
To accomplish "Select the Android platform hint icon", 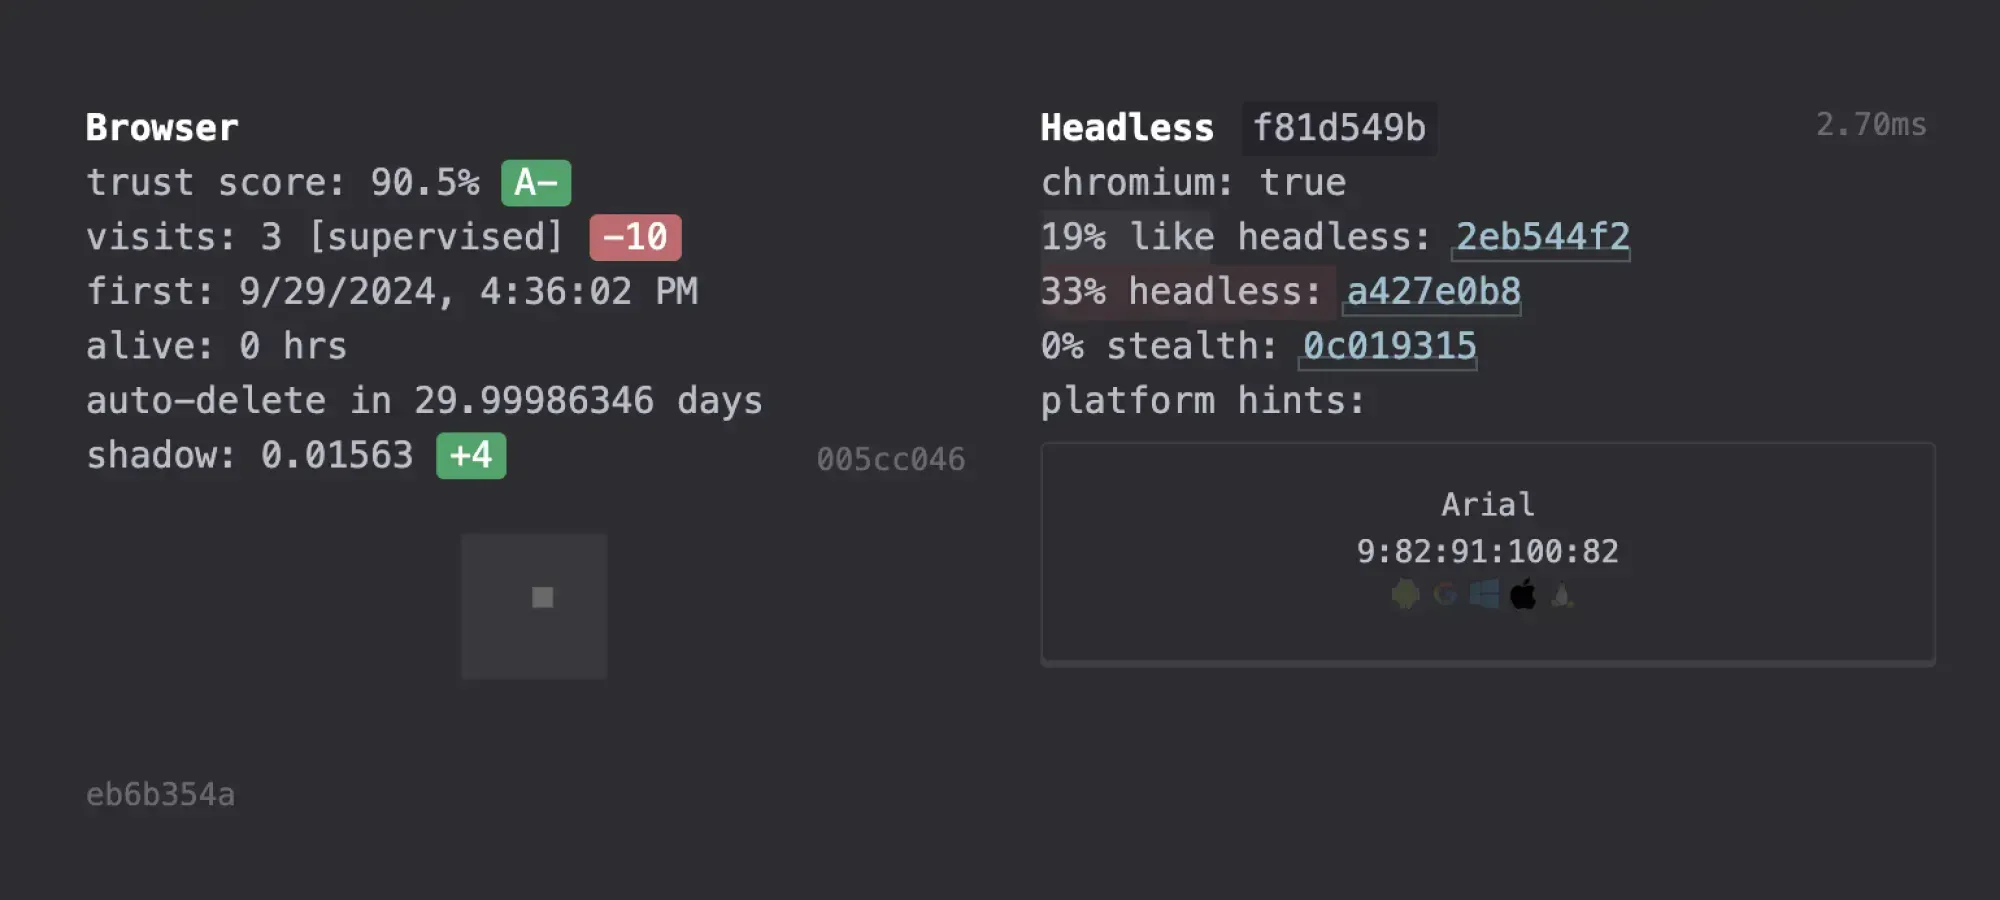I will click(1404, 595).
